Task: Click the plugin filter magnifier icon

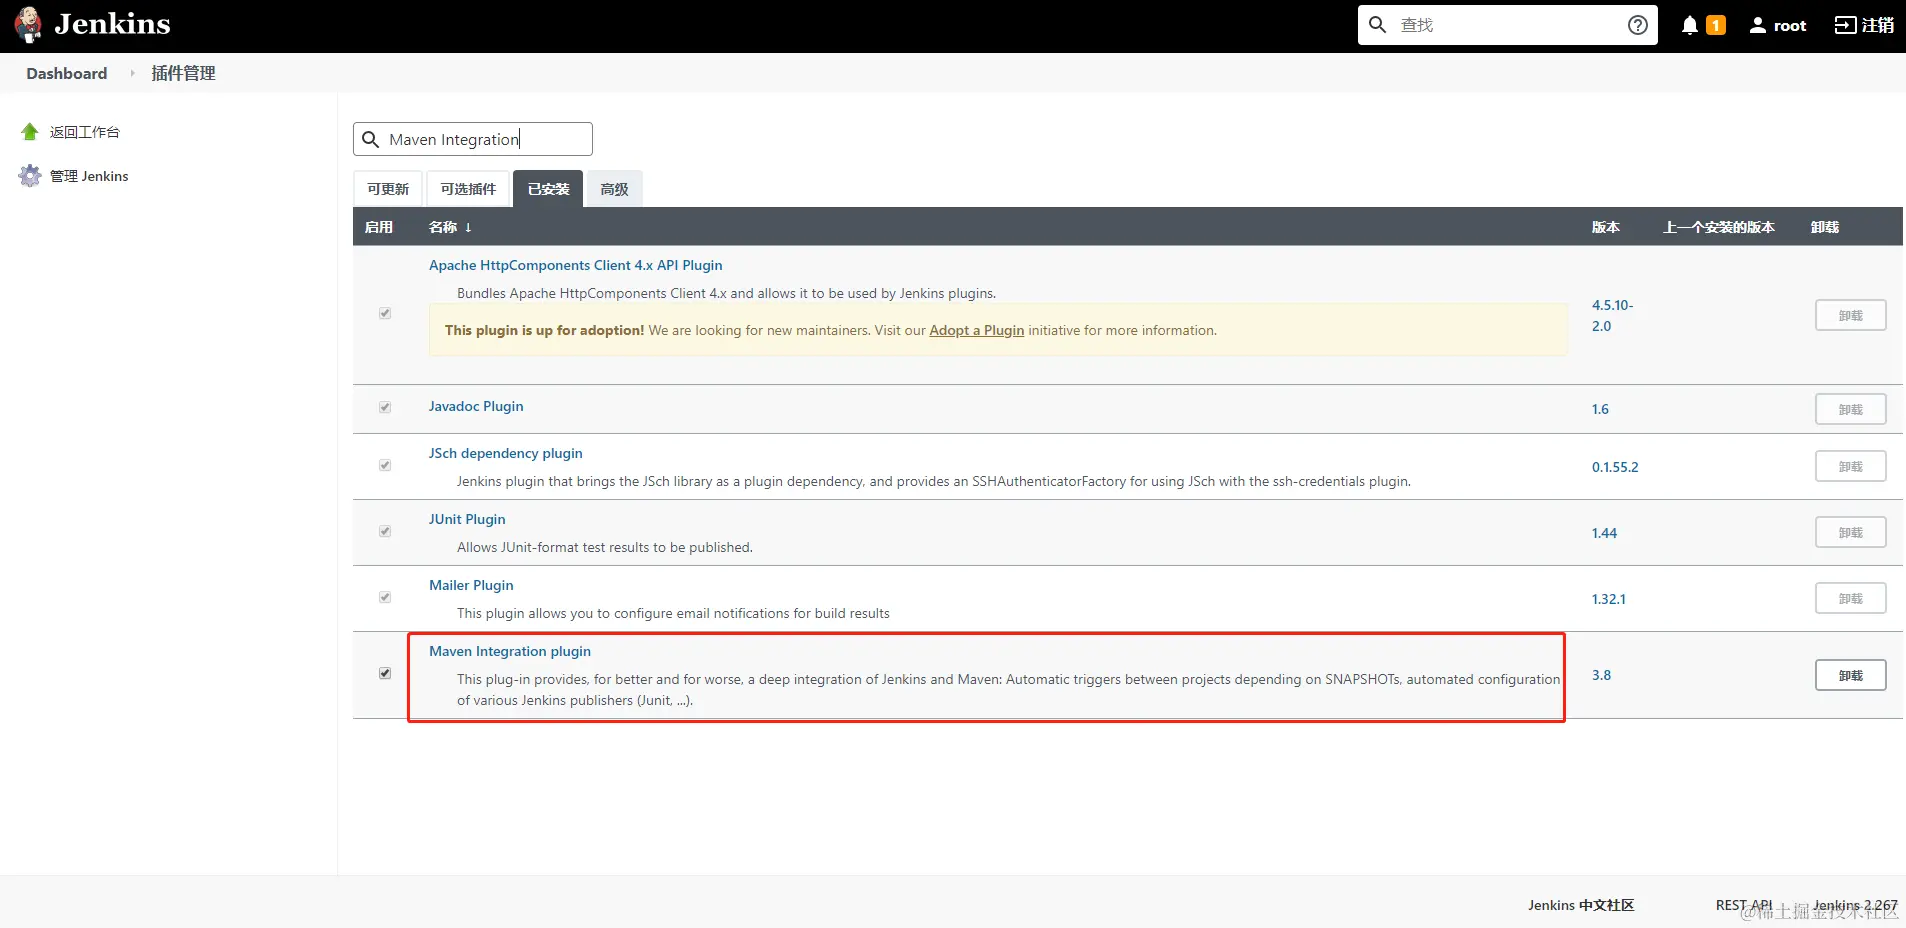Action: (370, 139)
